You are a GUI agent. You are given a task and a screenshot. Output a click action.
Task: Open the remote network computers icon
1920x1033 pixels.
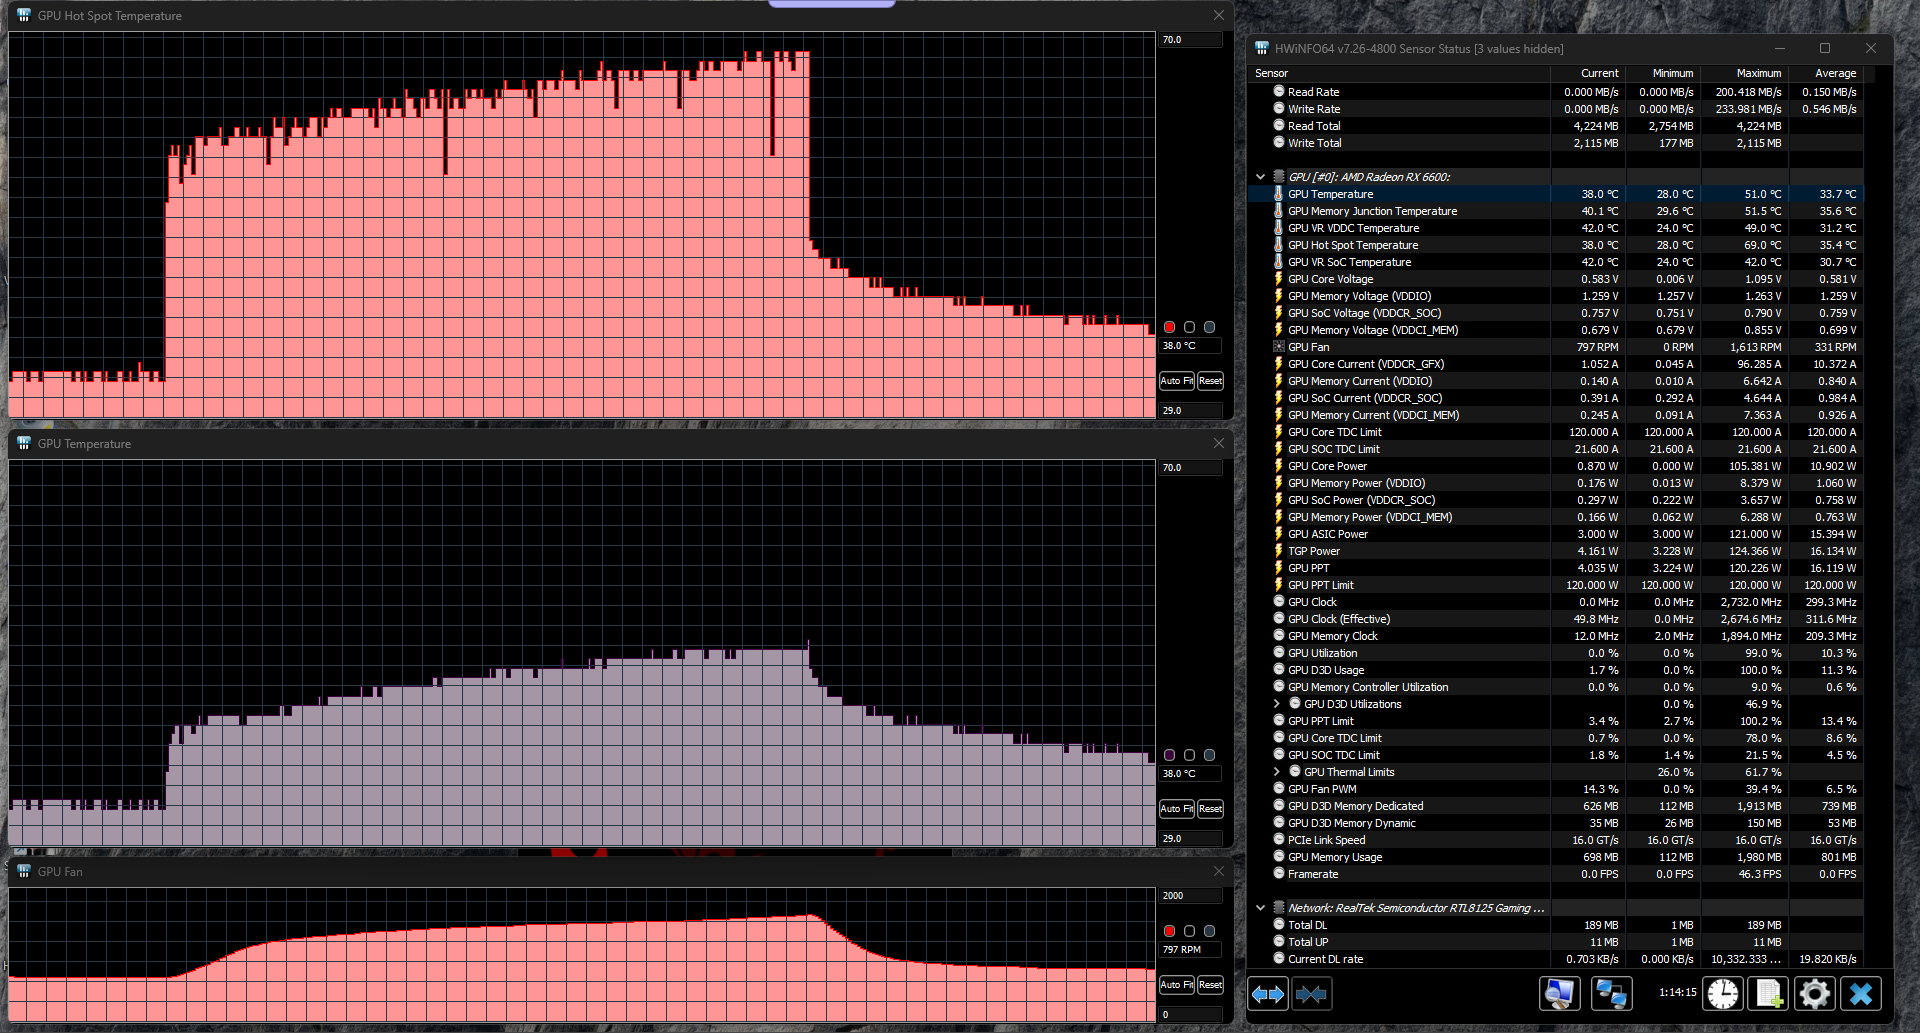pos(1611,994)
